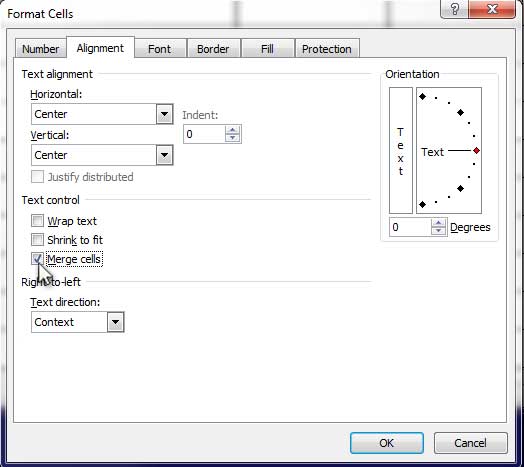Switch to the Protection tab

point(327,49)
